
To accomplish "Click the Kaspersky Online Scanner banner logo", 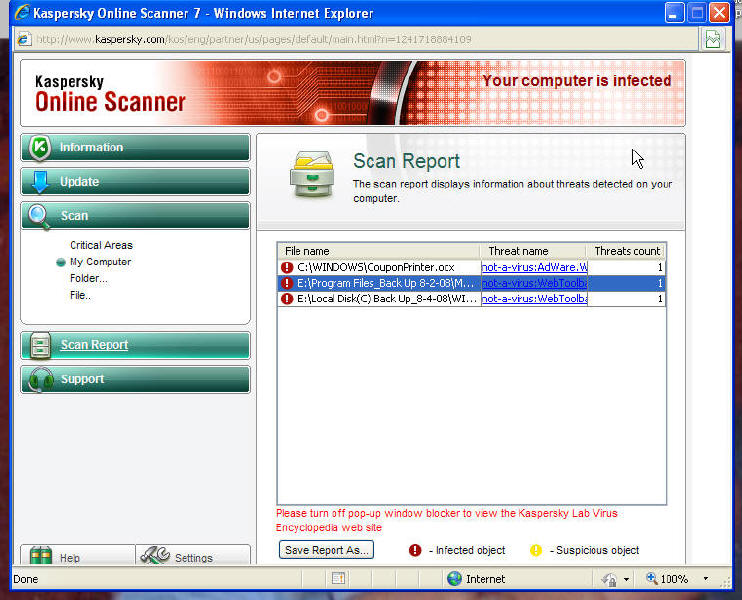I will point(110,94).
